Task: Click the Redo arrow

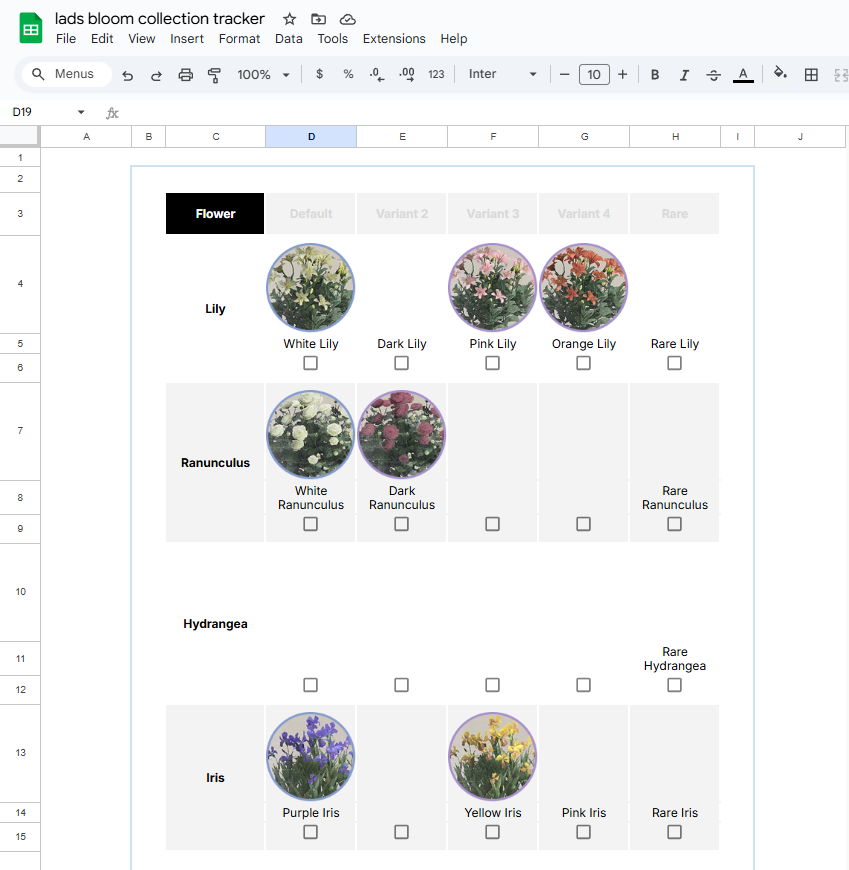Action: (156, 74)
